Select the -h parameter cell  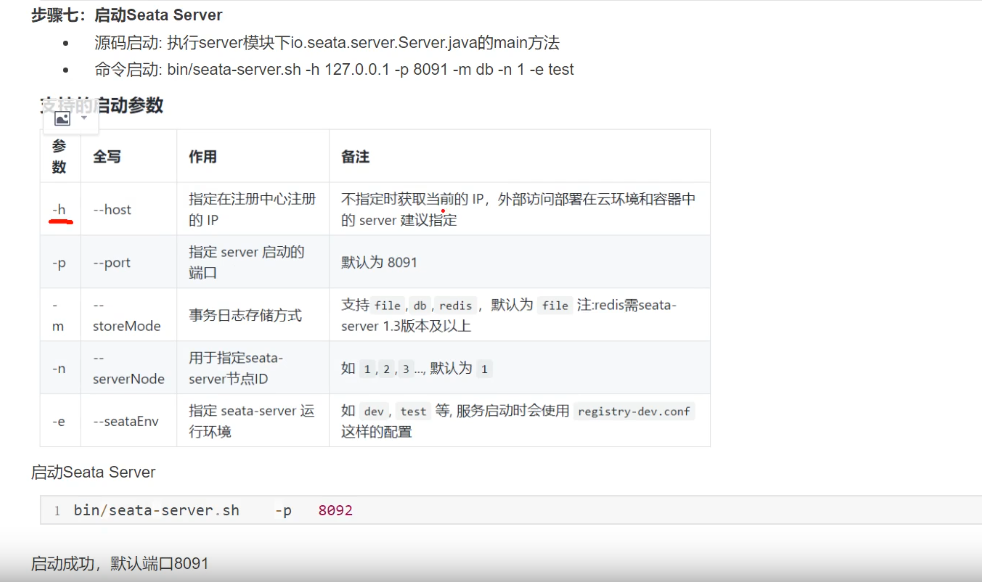(x=59, y=209)
